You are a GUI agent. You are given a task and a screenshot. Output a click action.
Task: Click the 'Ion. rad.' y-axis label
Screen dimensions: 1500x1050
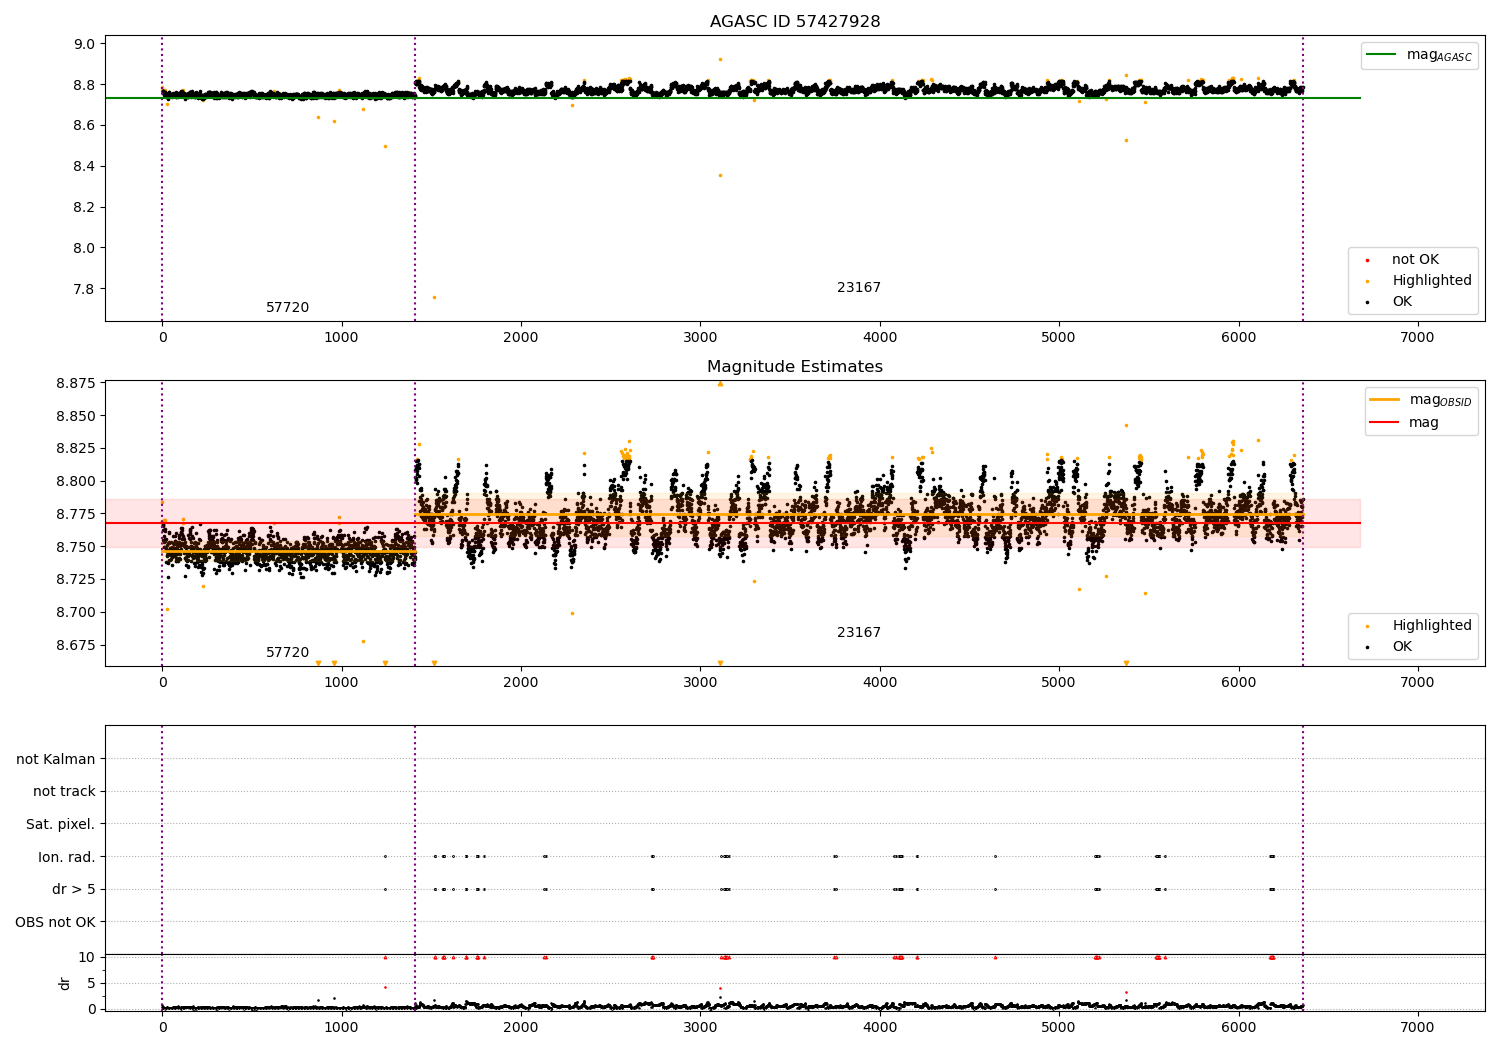click(x=67, y=857)
